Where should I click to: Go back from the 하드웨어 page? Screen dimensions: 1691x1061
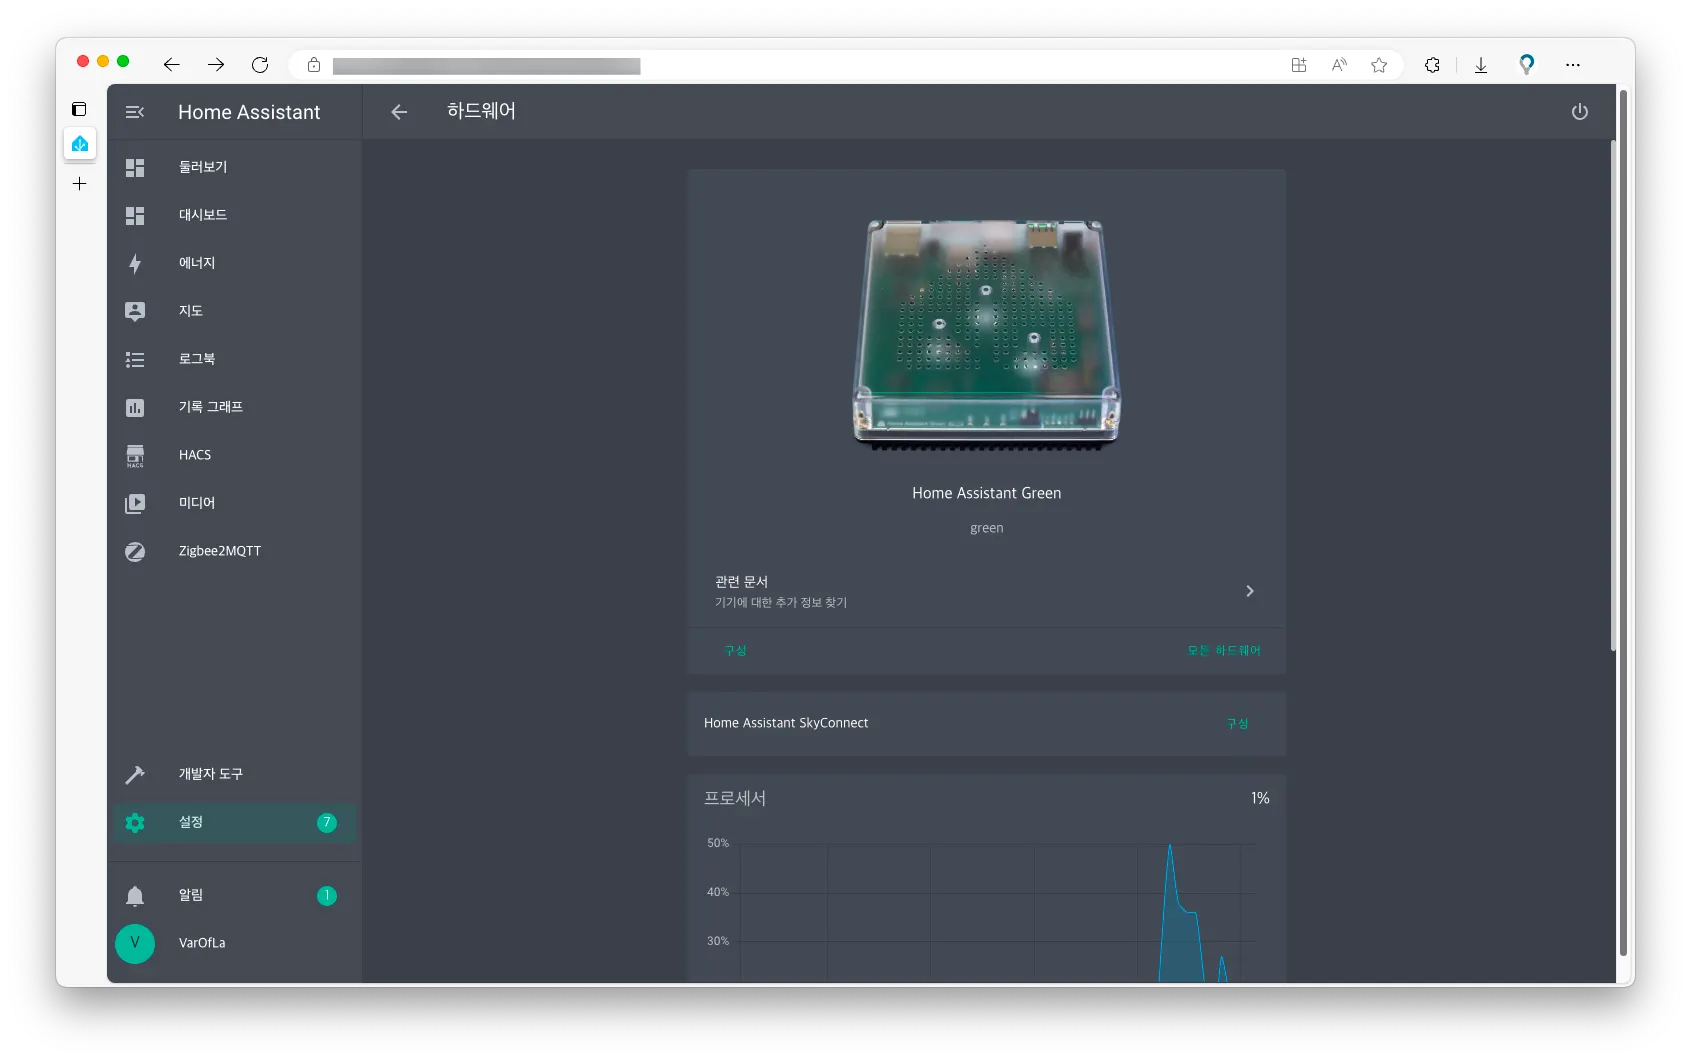399,112
